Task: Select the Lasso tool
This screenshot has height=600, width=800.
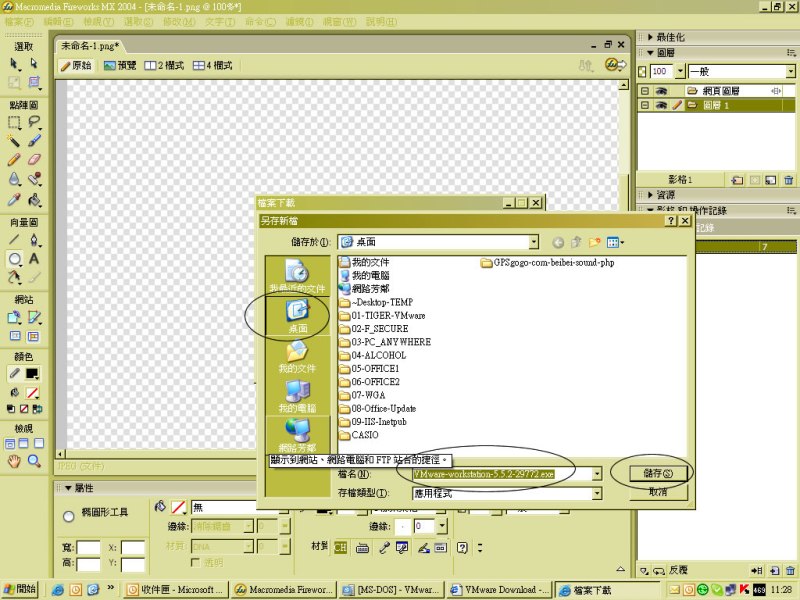Action: click(x=34, y=122)
